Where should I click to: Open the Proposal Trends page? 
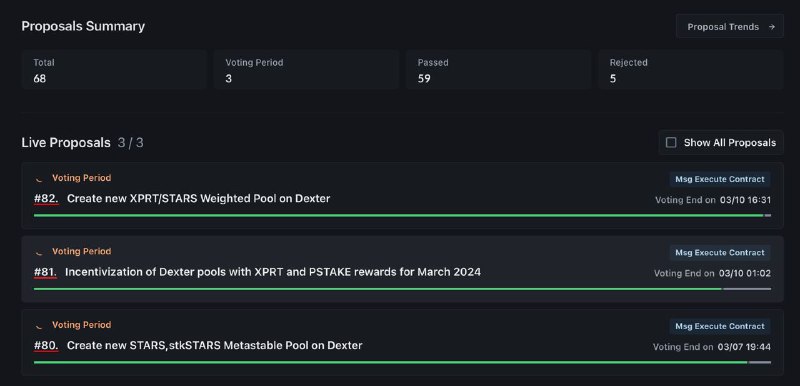730,27
